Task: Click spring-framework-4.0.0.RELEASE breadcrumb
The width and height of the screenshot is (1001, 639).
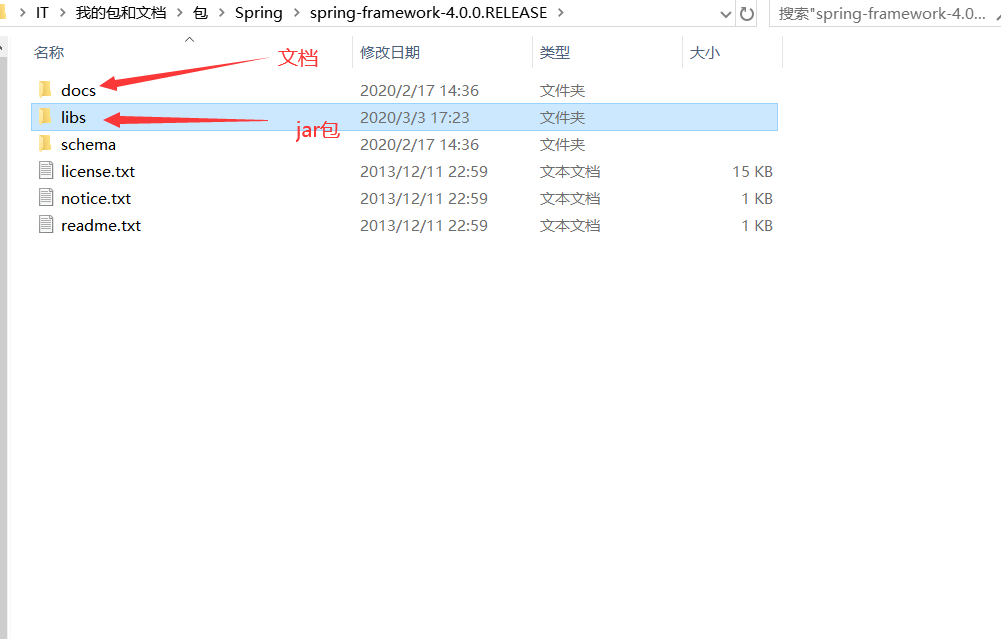Action: [x=428, y=13]
